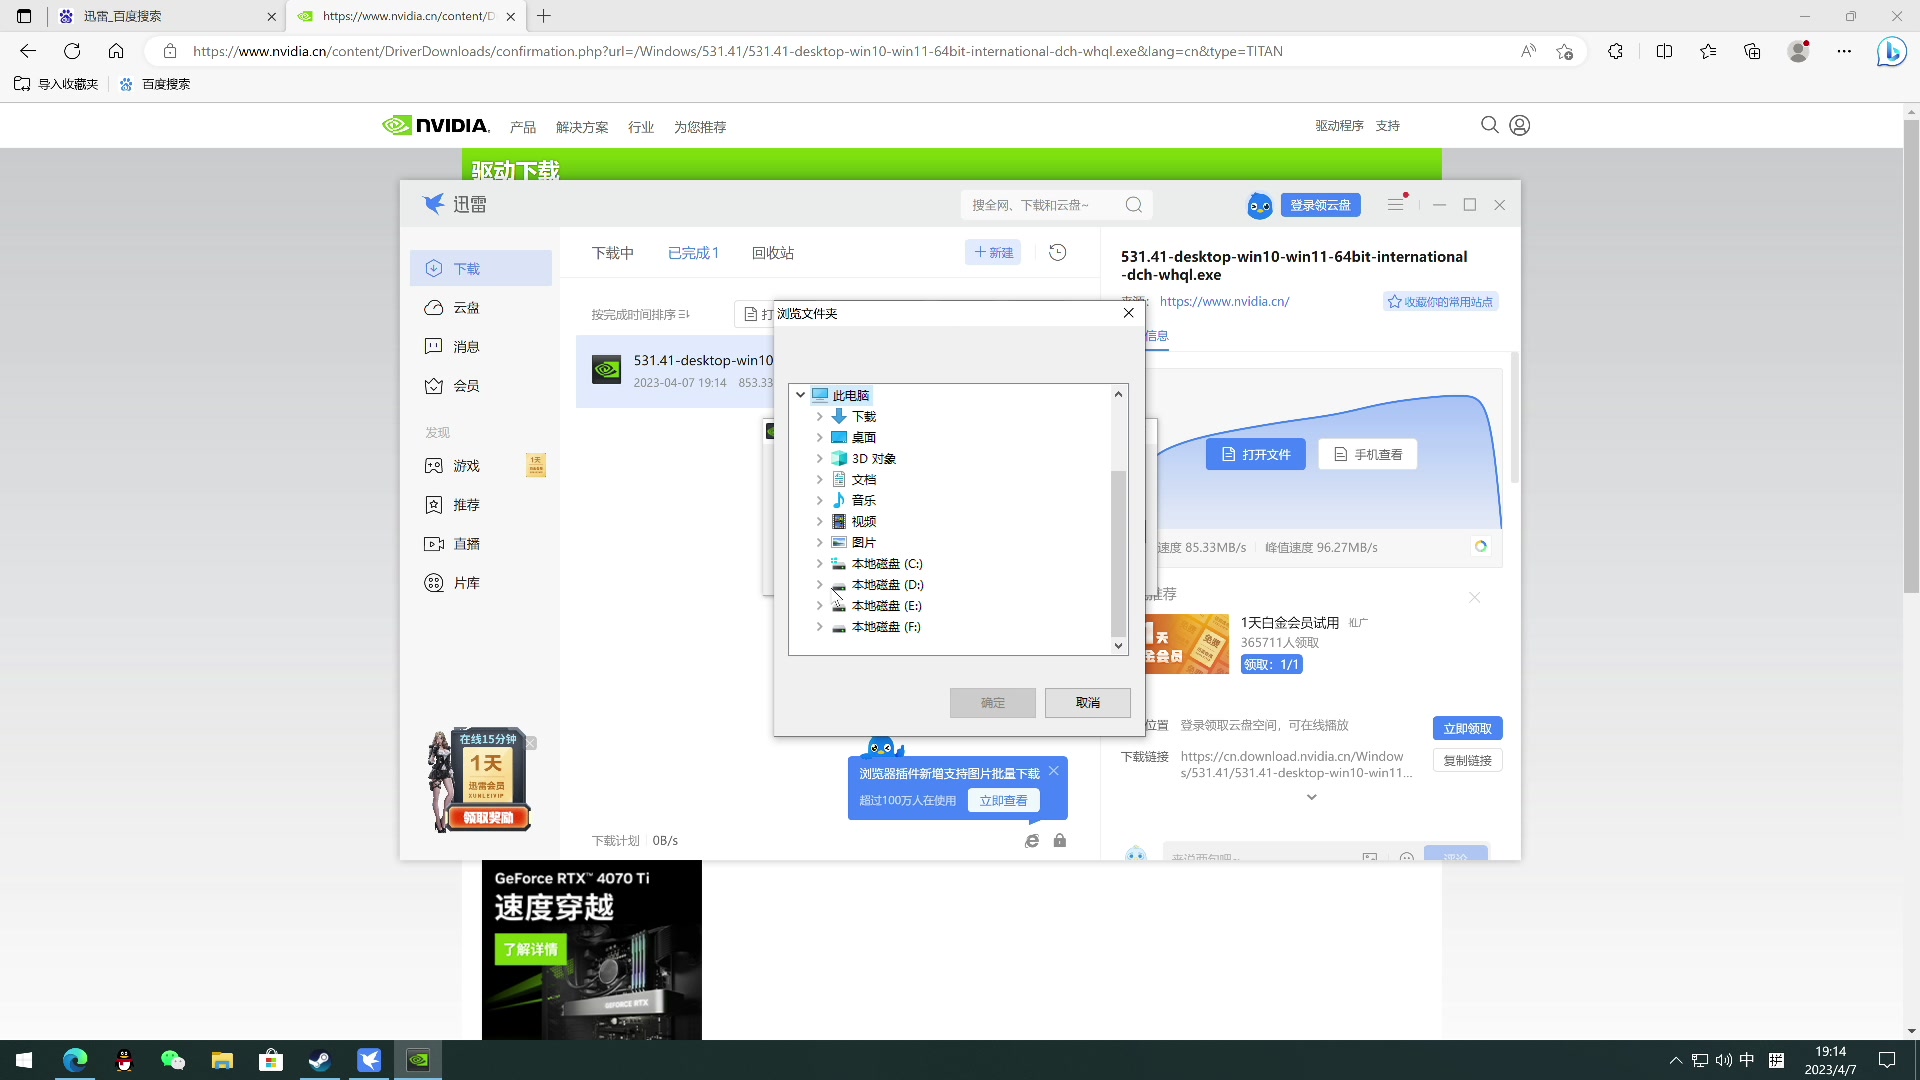Expand the 桌面 folder in tree
The image size is (1920, 1080).
pyautogui.click(x=819, y=437)
